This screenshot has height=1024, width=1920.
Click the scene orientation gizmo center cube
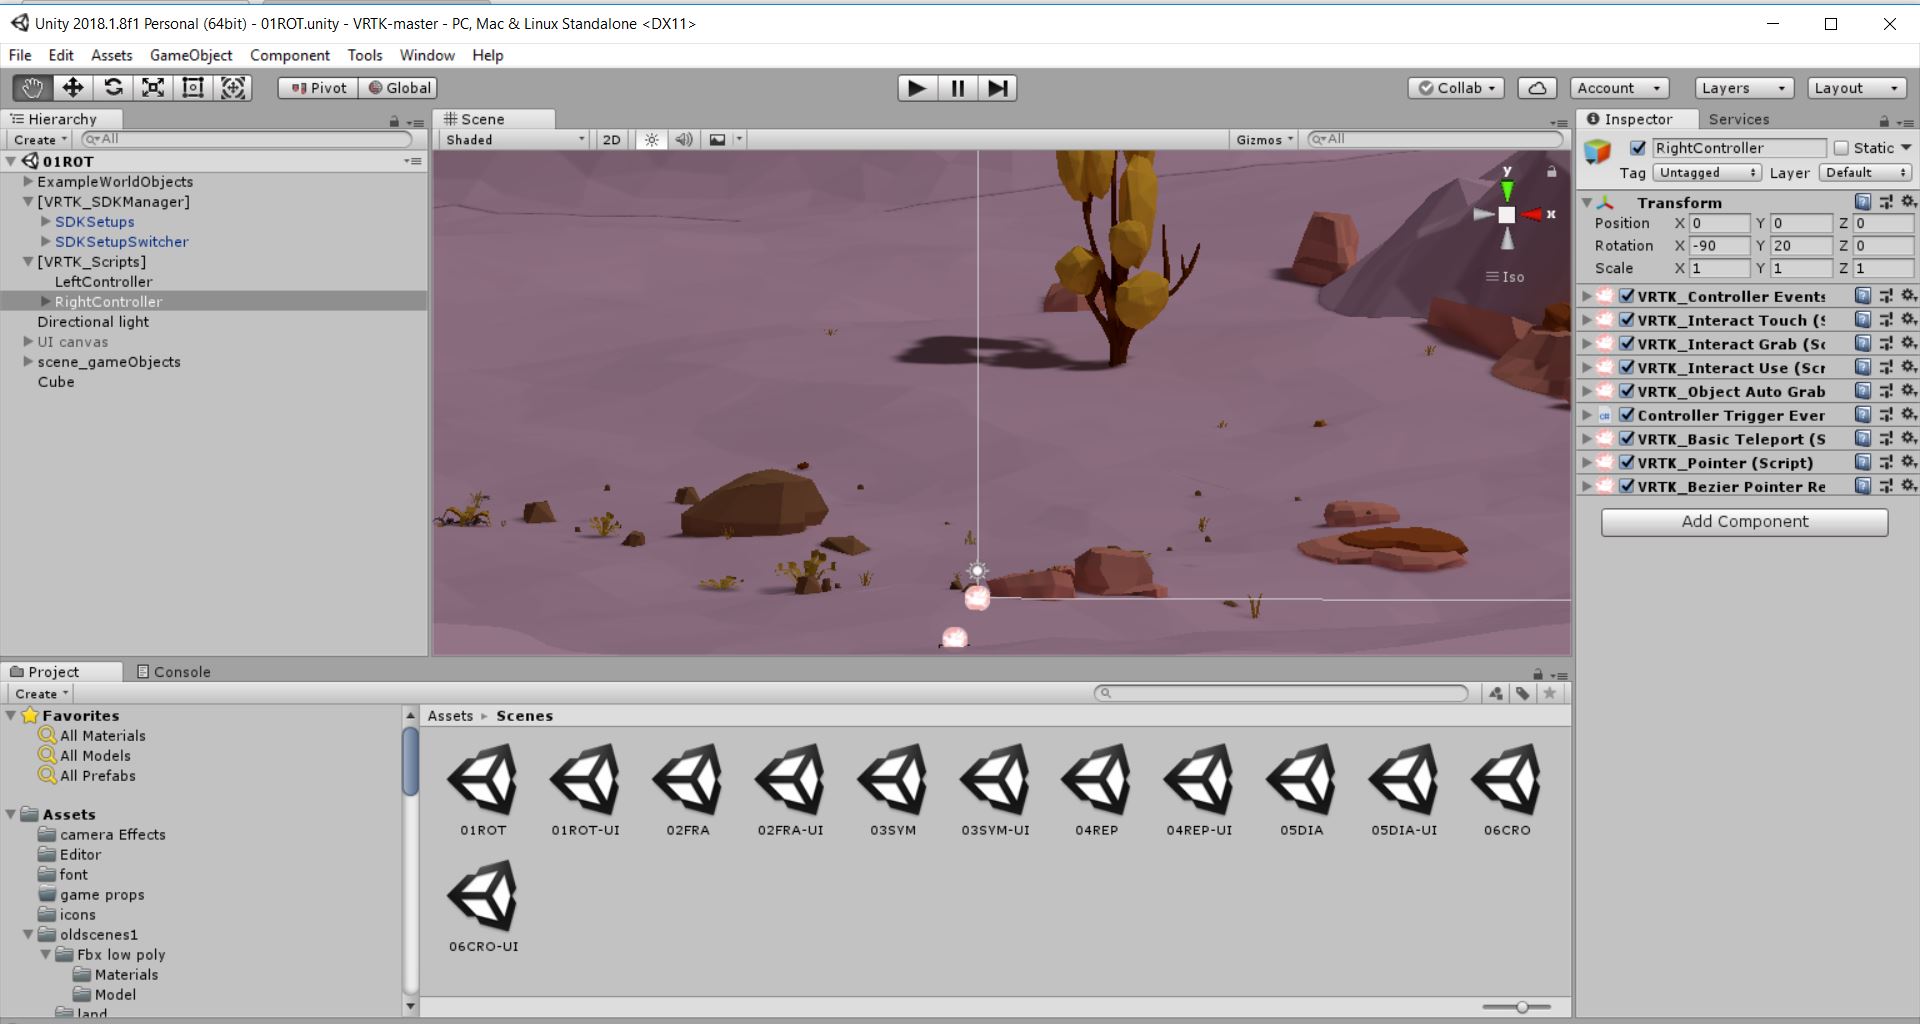tap(1507, 215)
